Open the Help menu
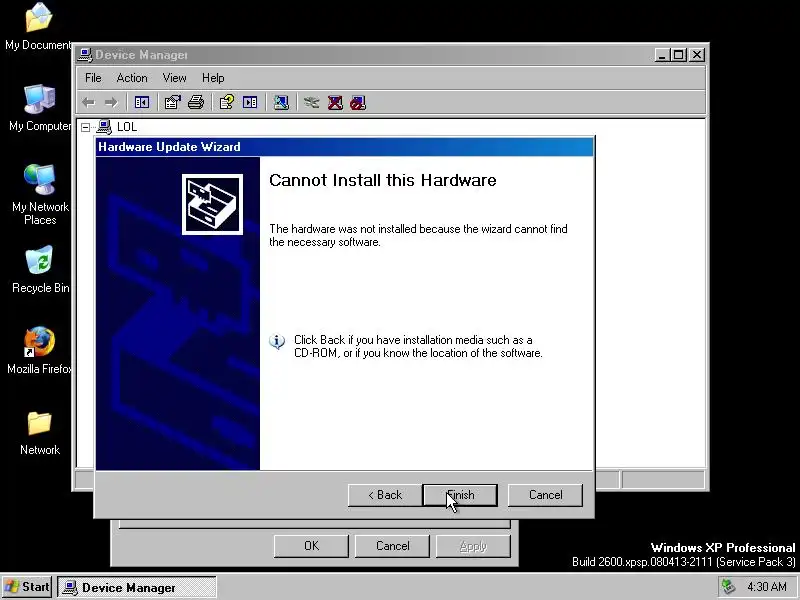 pyautogui.click(x=213, y=78)
